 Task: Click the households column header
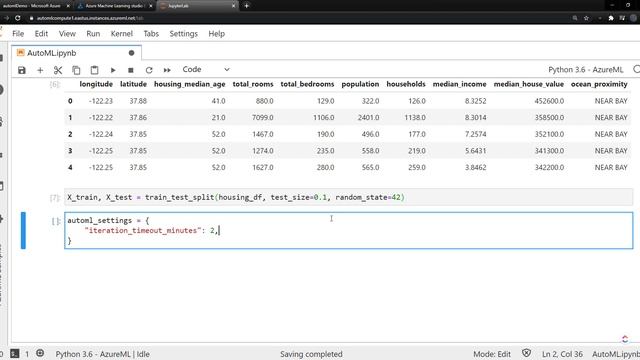406,84
